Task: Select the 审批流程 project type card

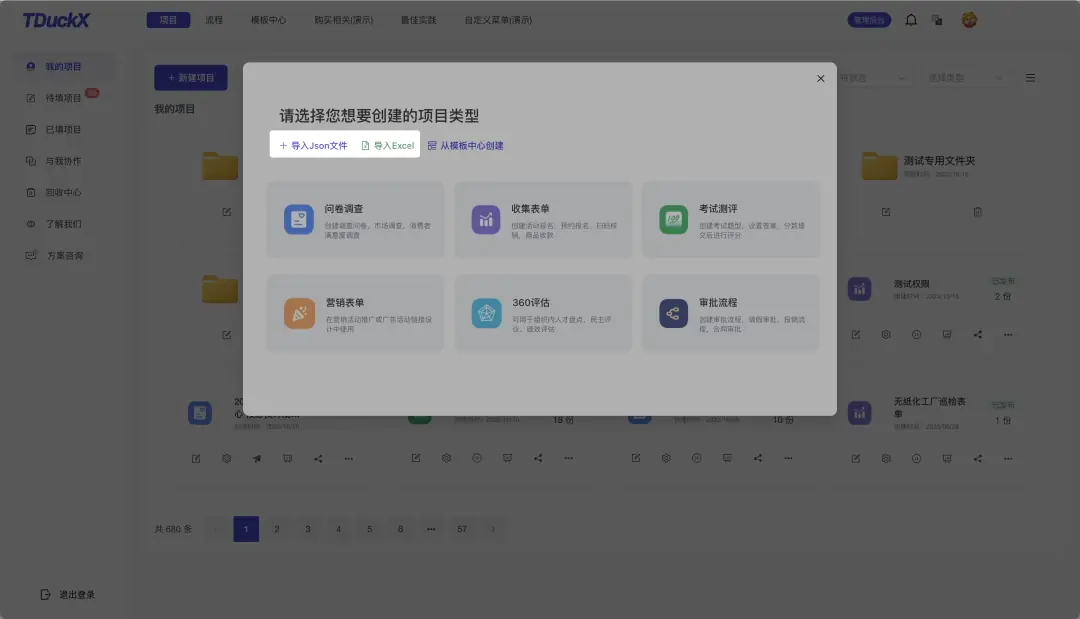Action: [x=731, y=313]
